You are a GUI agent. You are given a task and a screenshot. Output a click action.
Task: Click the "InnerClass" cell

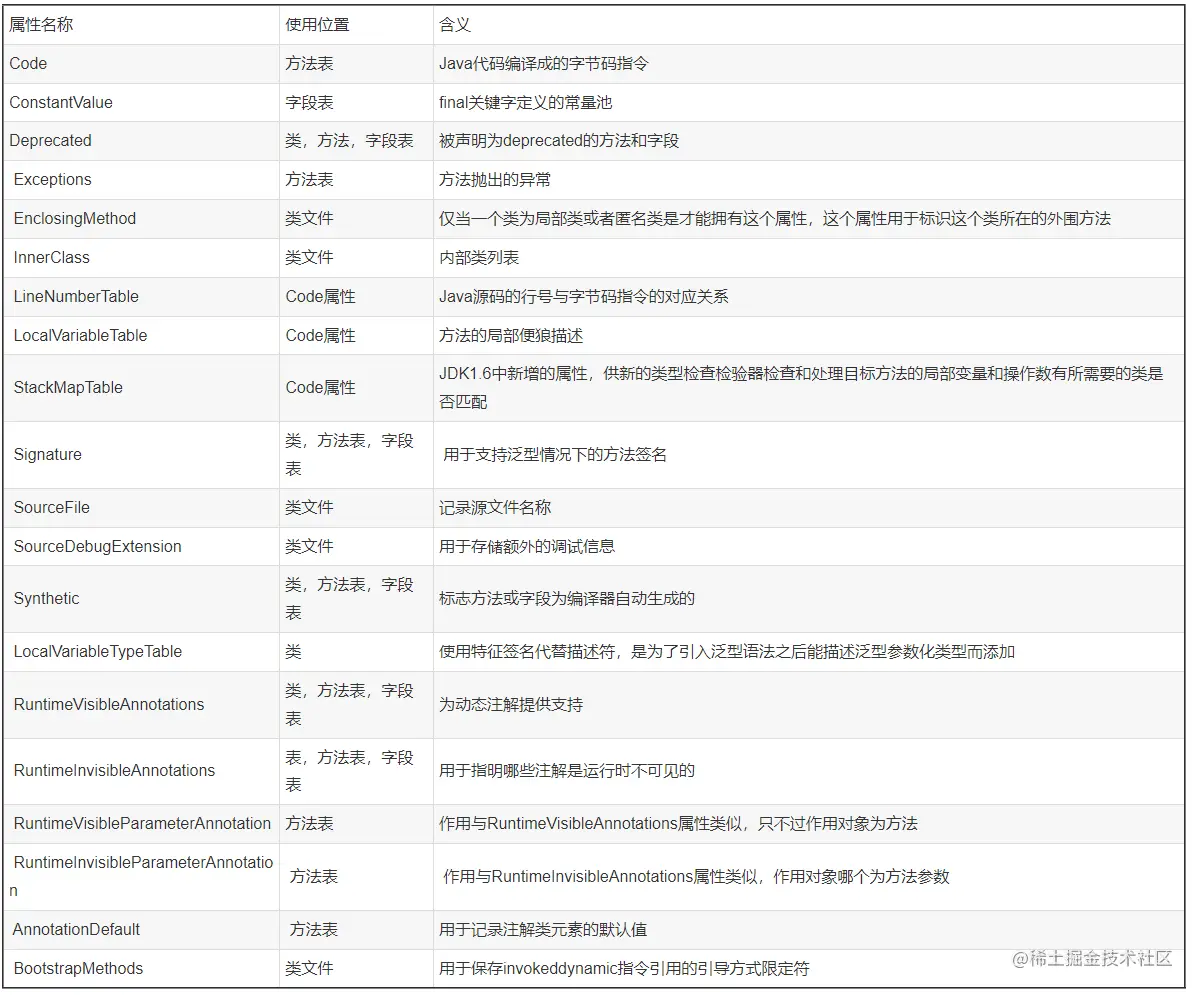point(141,258)
